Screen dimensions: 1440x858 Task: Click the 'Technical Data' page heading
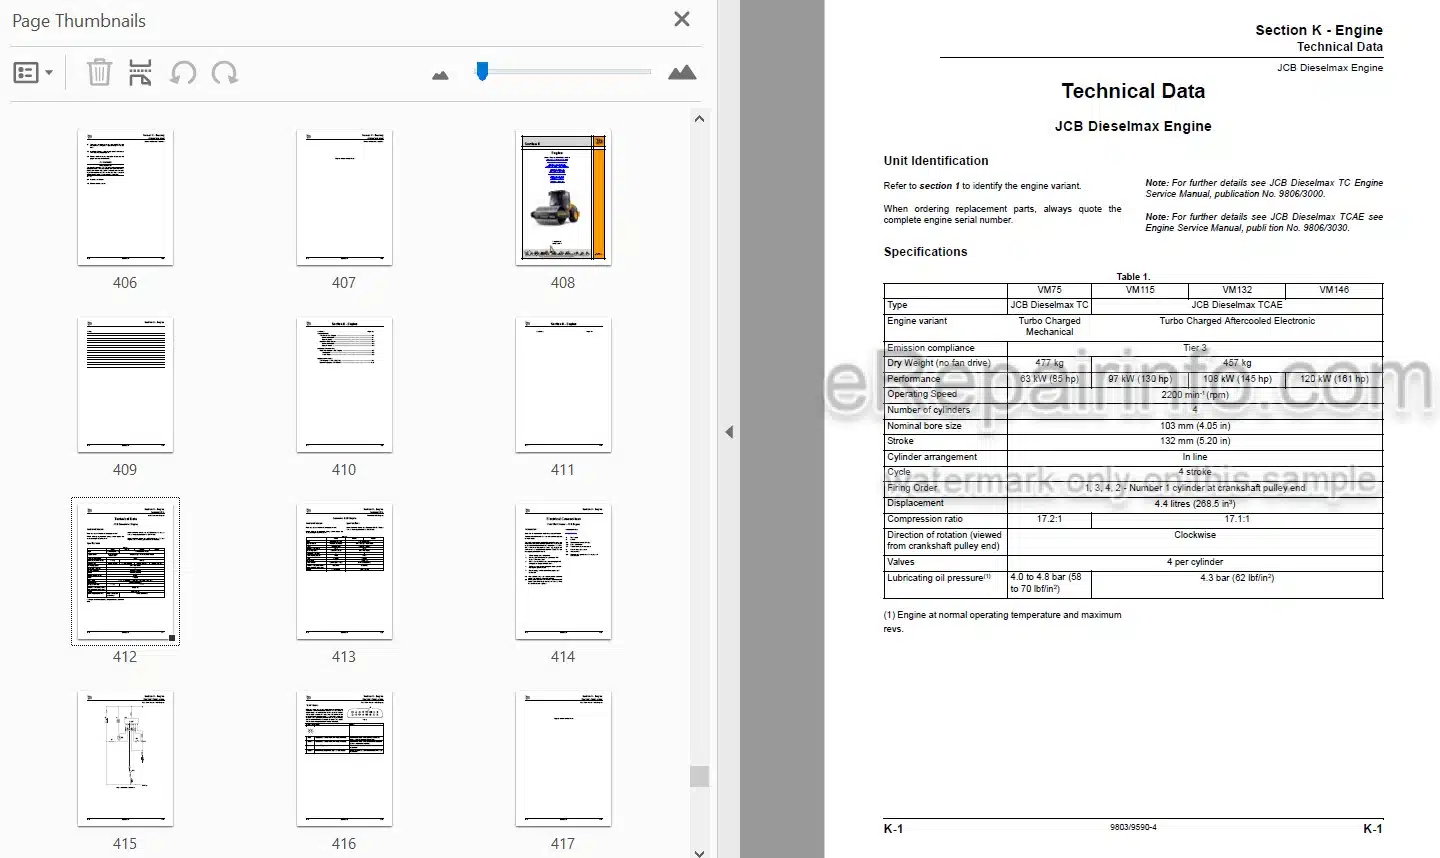tap(1133, 91)
